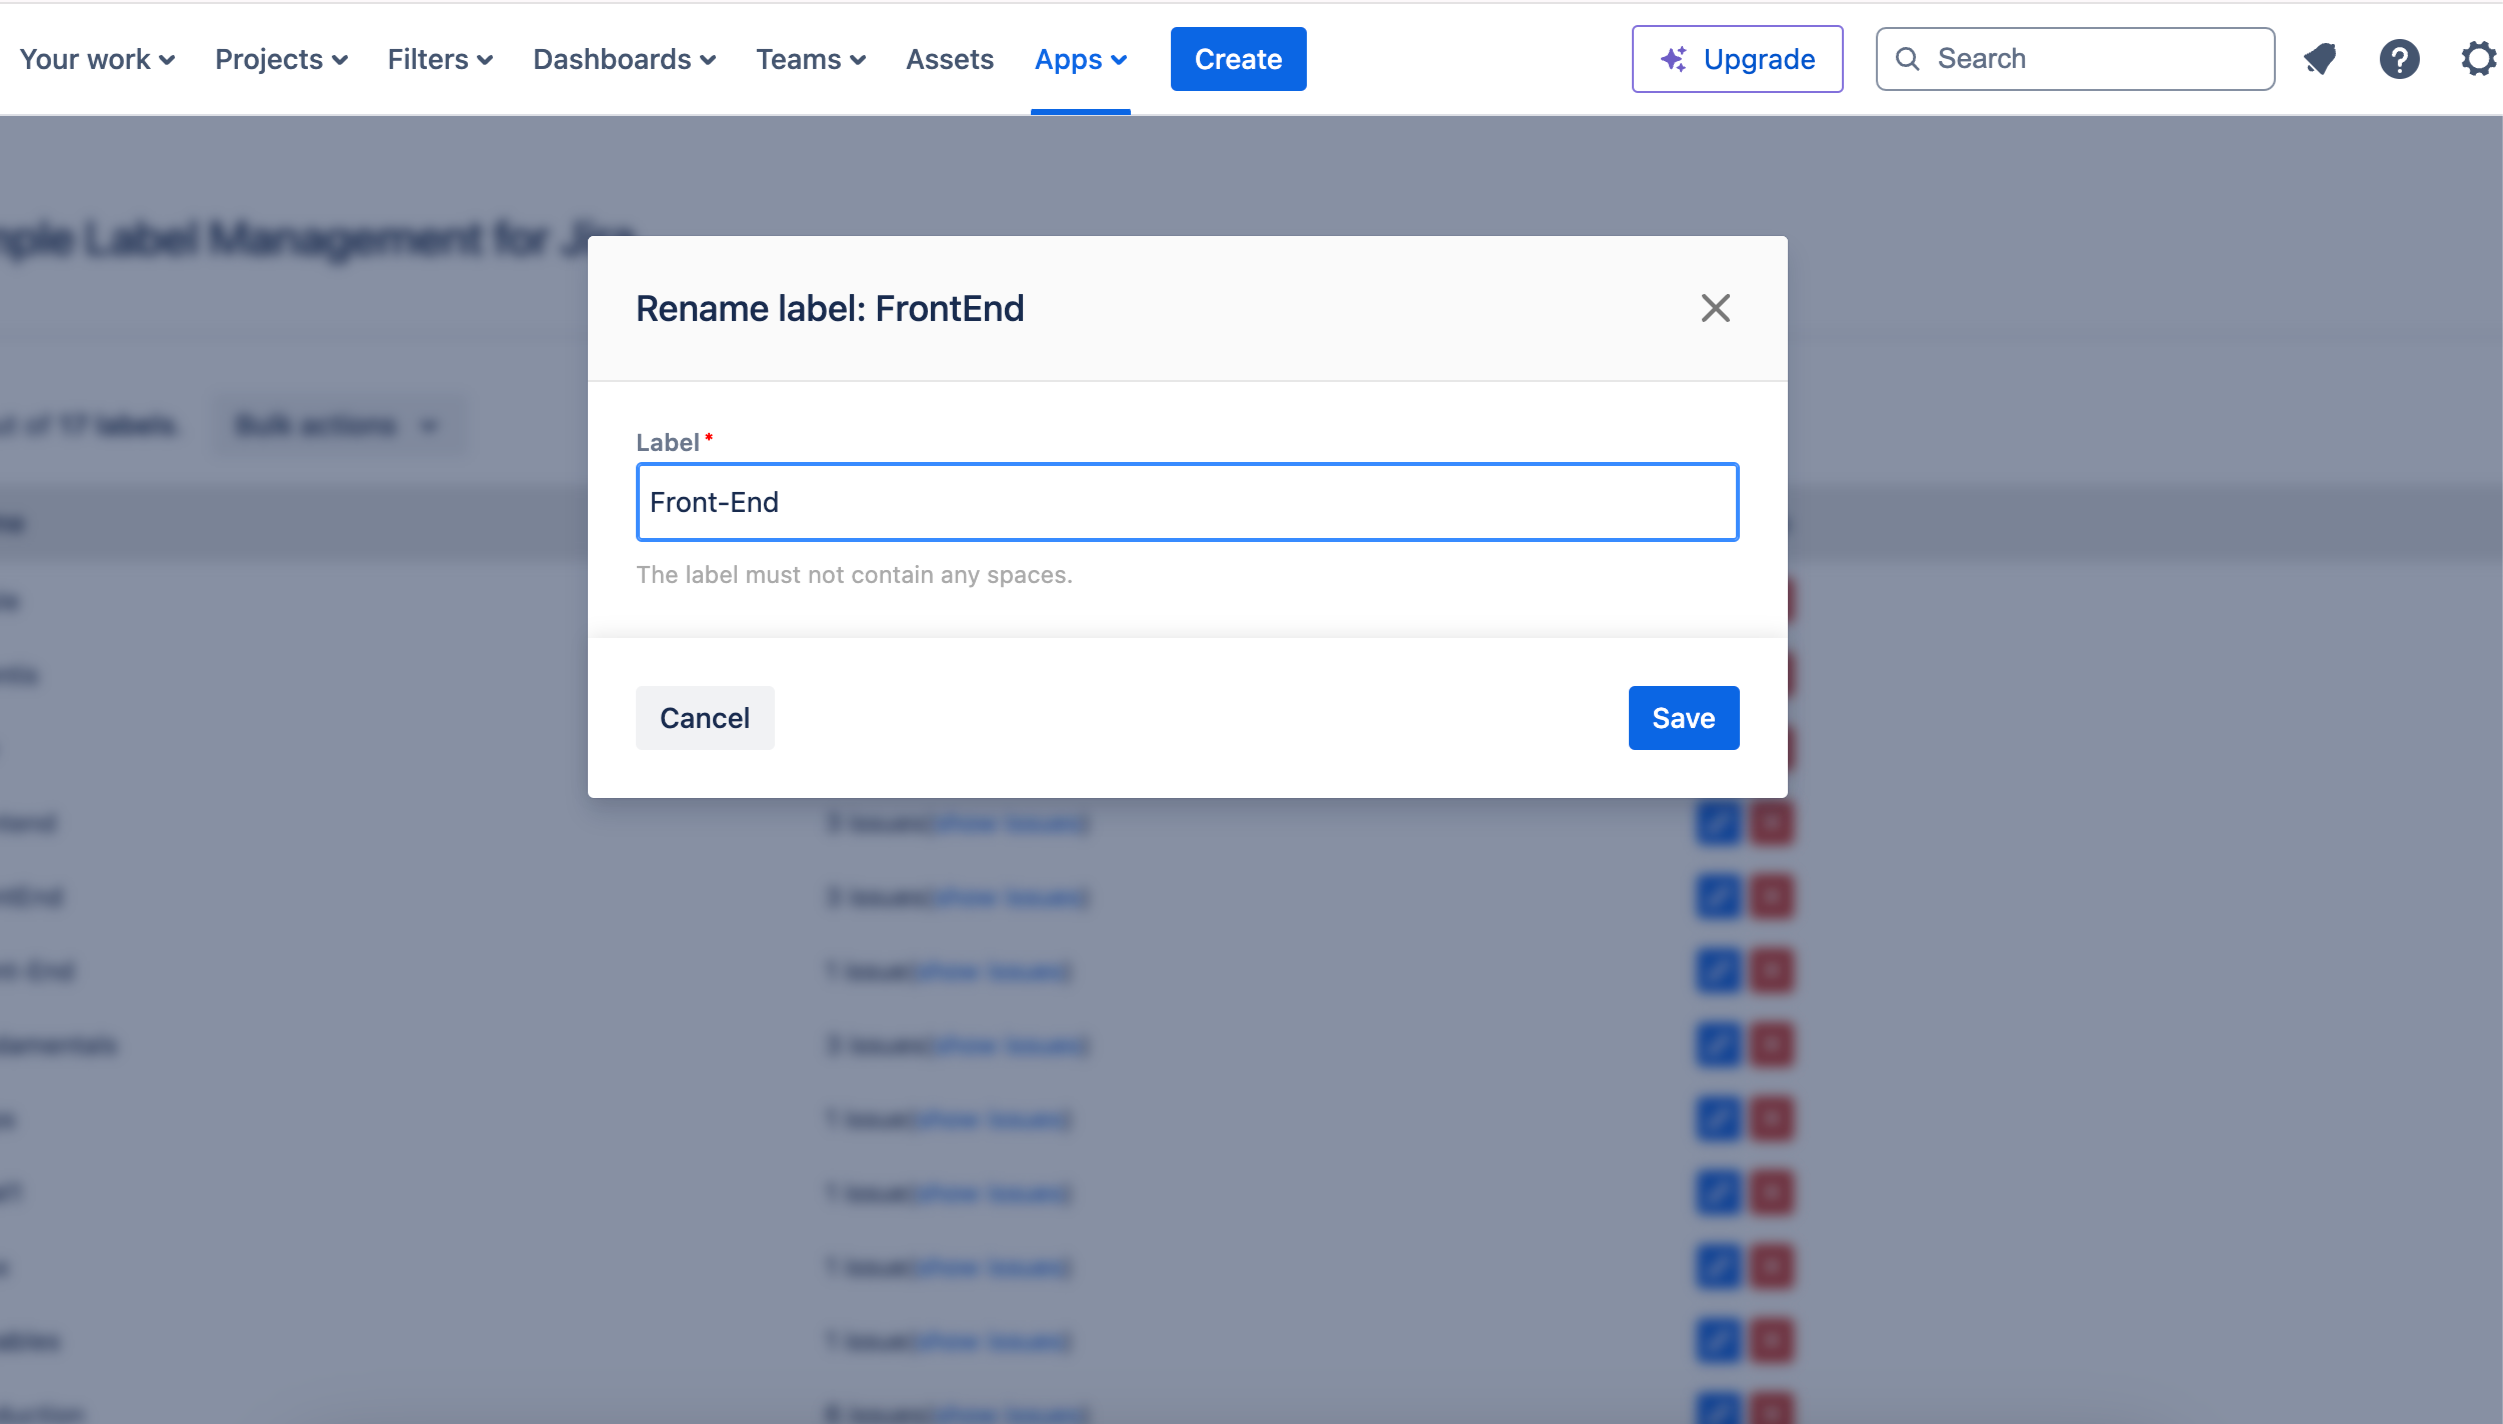The image size is (2503, 1424).
Task: Open the Teams menu
Action: pos(810,59)
